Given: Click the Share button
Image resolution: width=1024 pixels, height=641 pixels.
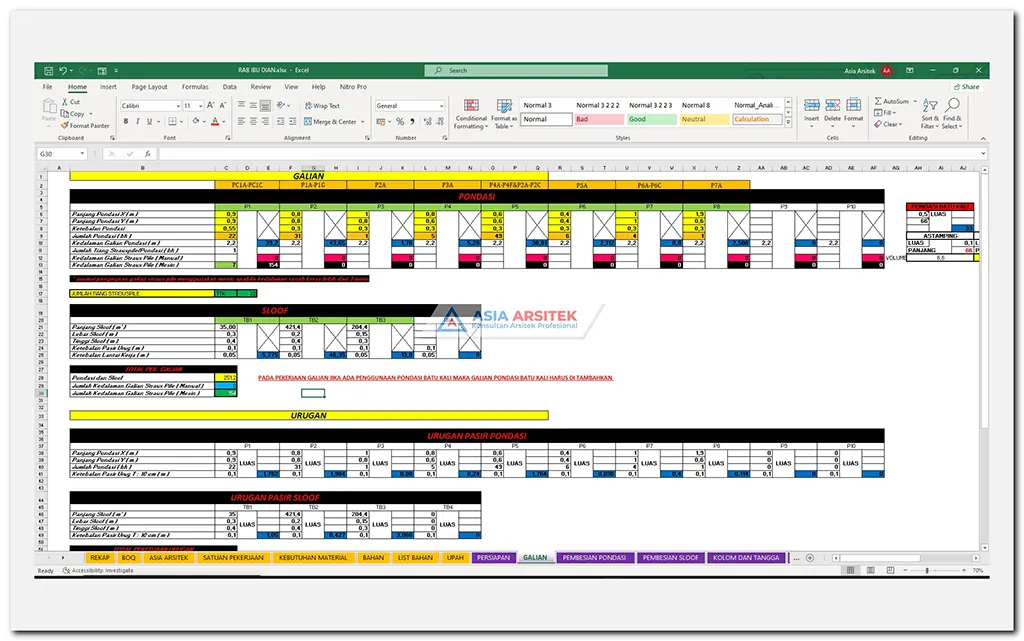Looking at the screenshot, I should 967,87.
